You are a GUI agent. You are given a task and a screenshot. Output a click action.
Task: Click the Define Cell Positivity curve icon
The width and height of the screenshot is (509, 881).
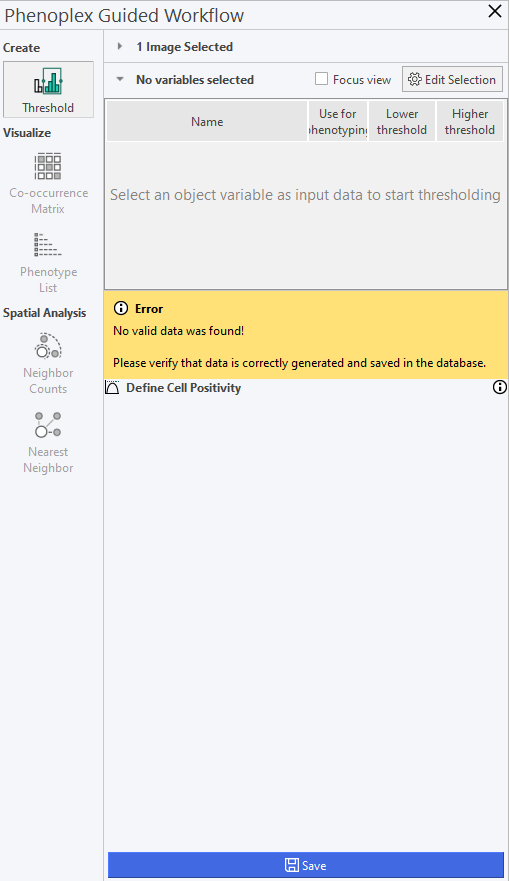tap(112, 387)
